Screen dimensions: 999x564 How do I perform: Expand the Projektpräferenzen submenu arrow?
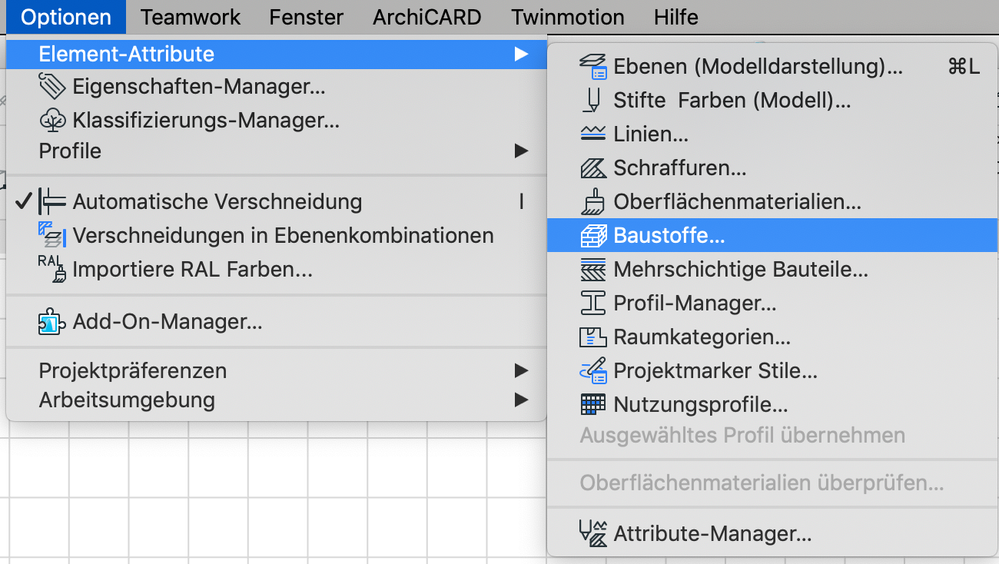pyautogui.click(x=521, y=371)
